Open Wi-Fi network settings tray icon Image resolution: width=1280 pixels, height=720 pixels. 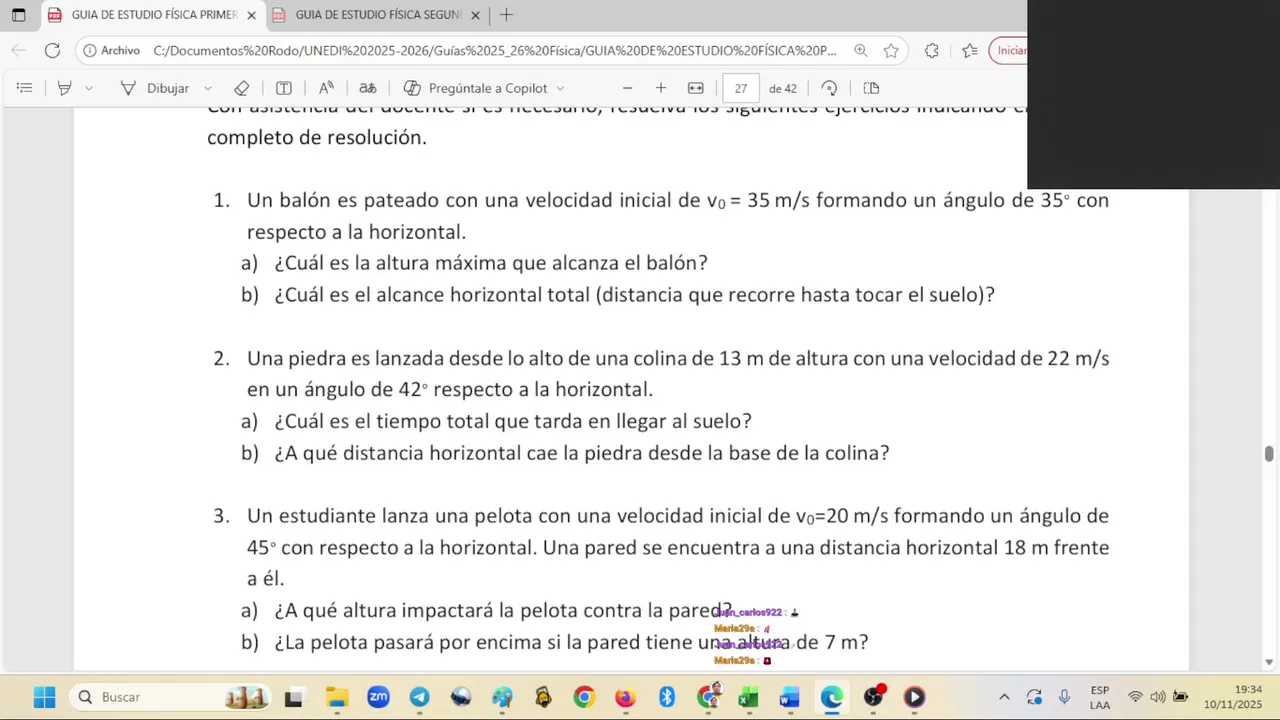[x=1135, y=697]
